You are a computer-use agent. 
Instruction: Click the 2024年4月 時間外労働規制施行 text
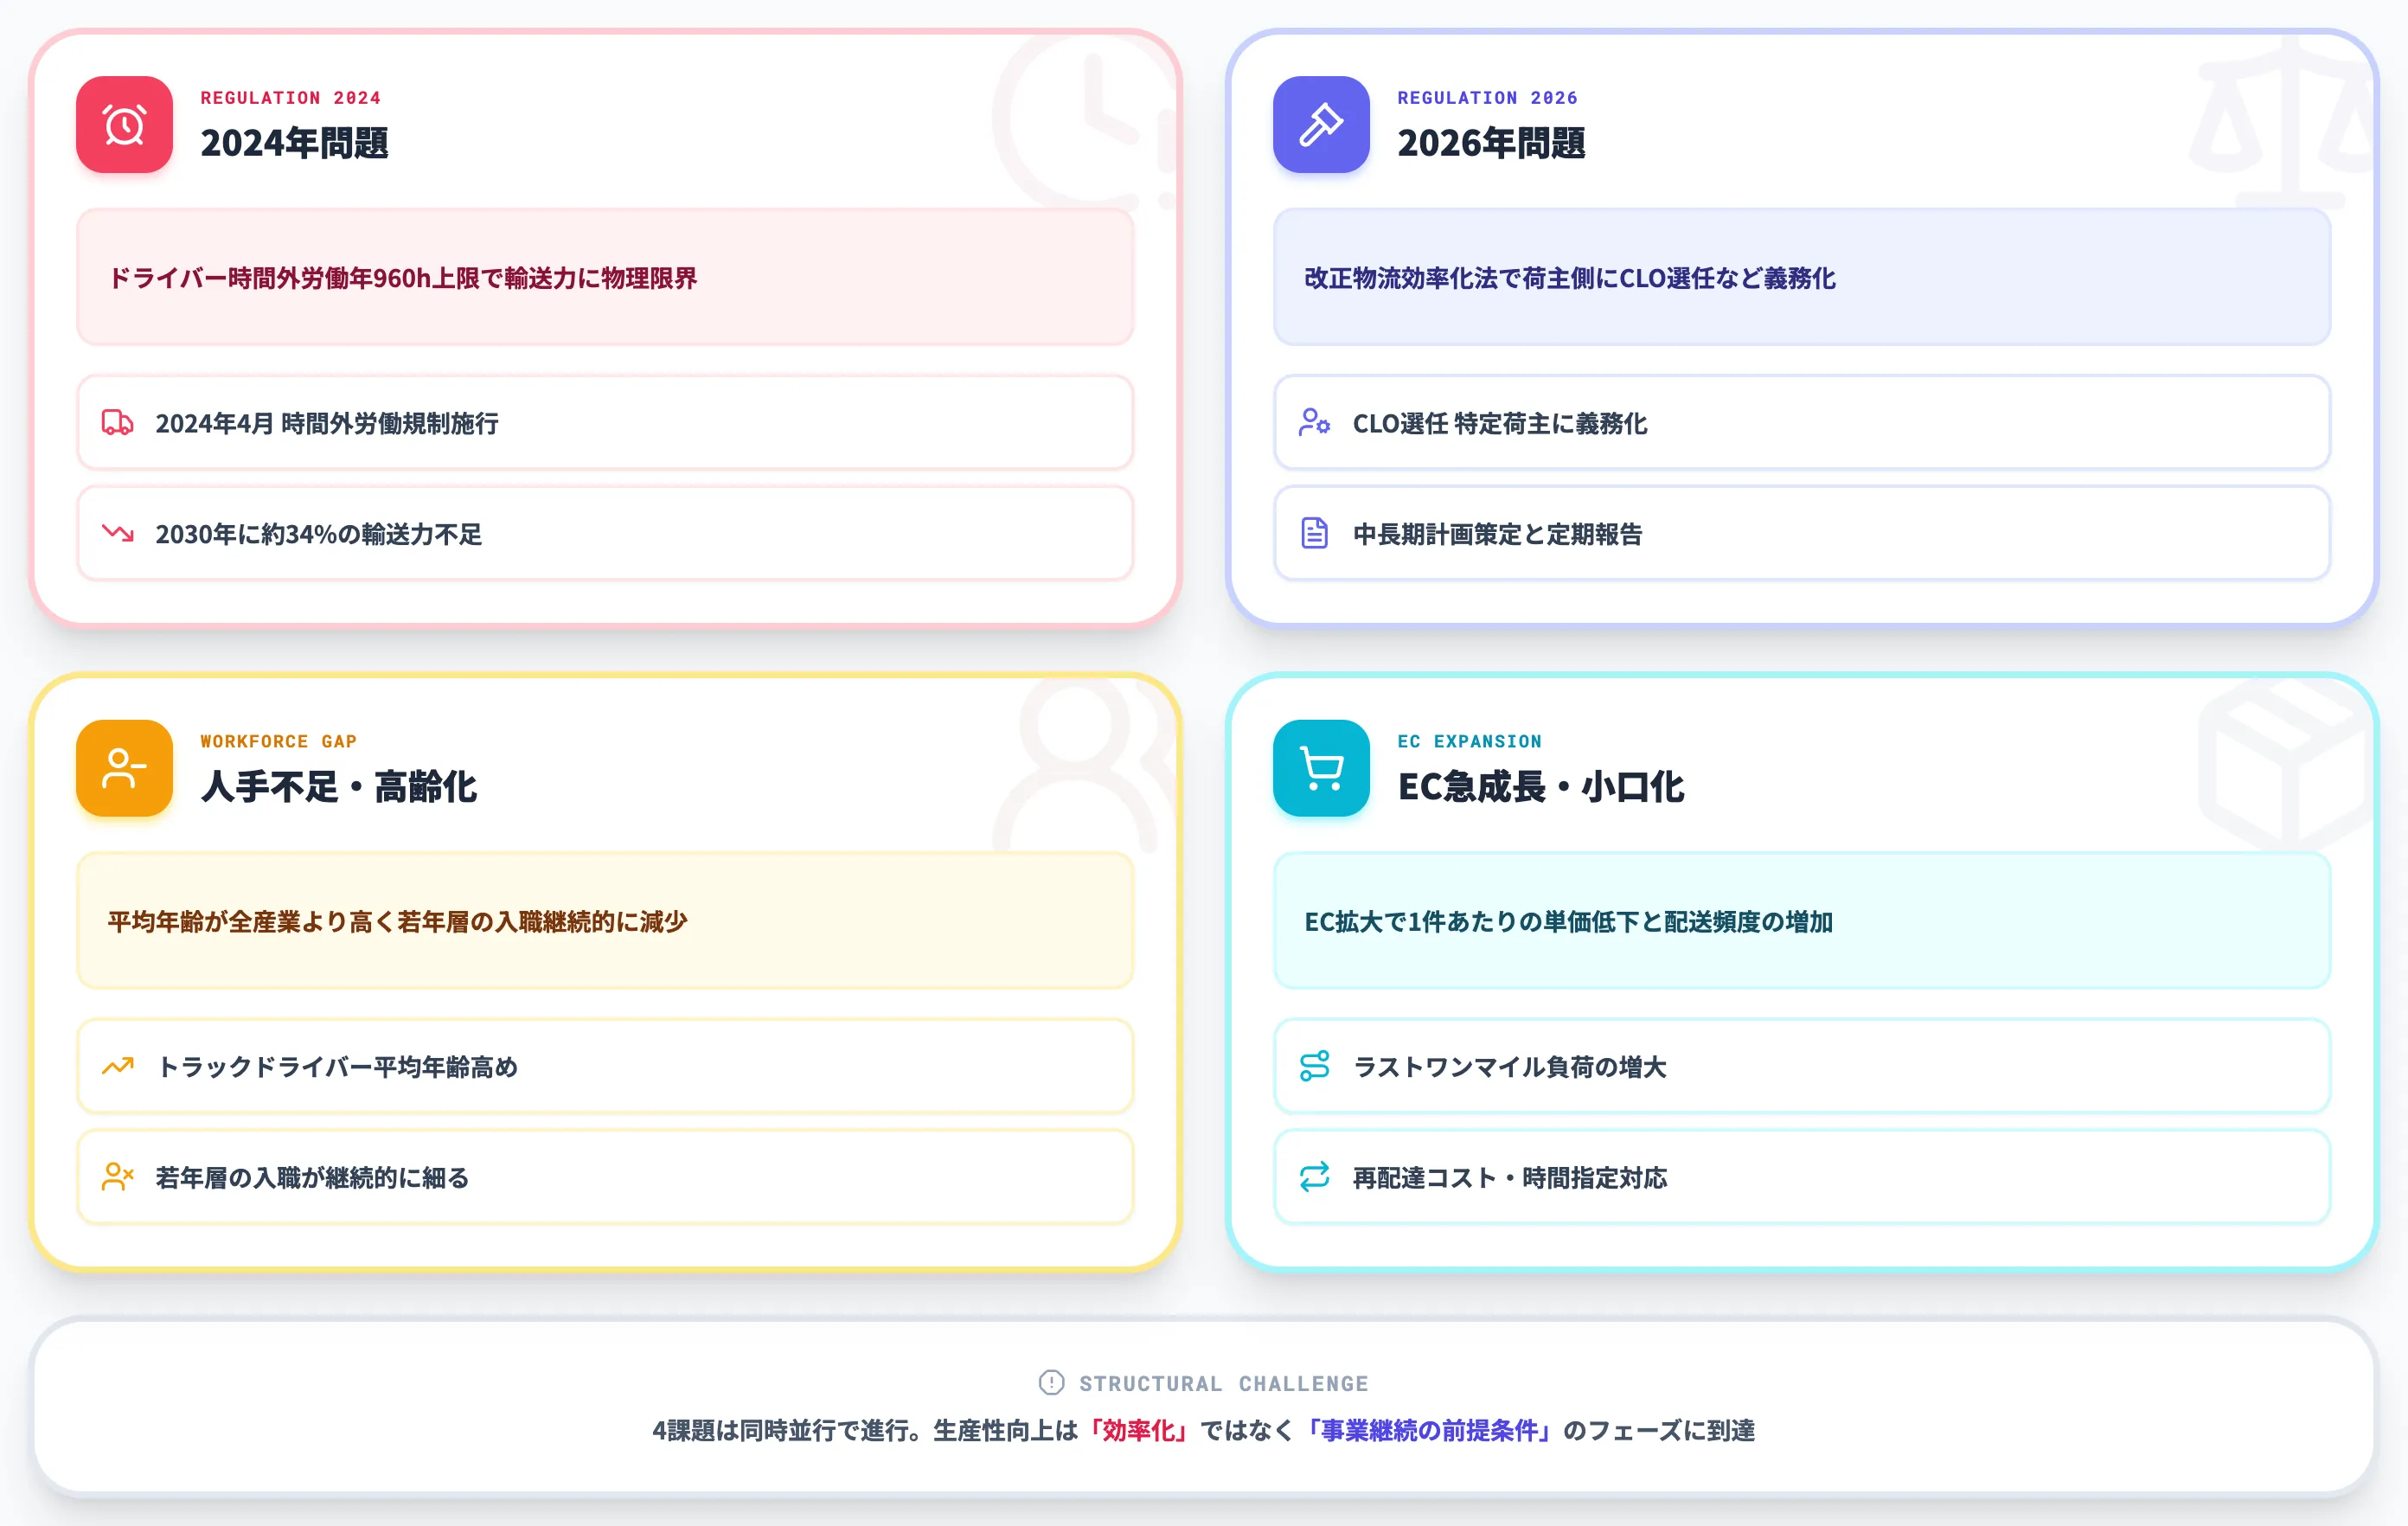327,424
